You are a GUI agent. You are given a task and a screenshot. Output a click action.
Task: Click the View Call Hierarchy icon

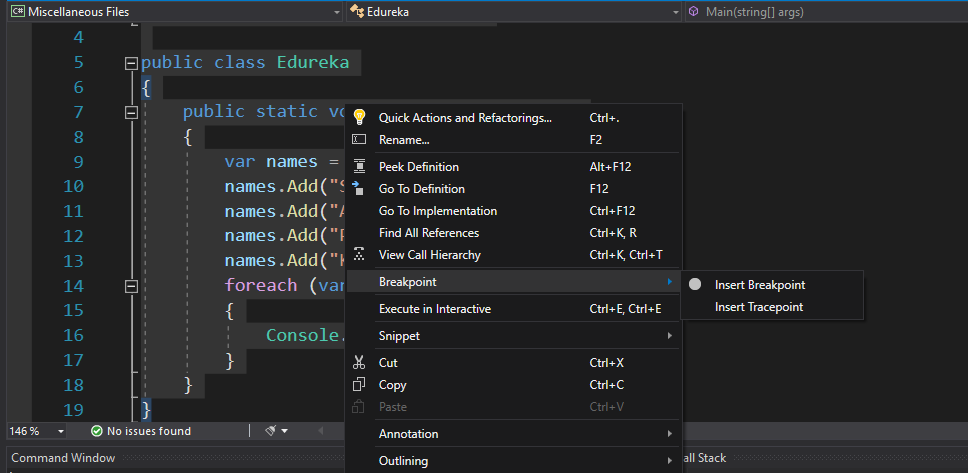(x=359, y=254)
